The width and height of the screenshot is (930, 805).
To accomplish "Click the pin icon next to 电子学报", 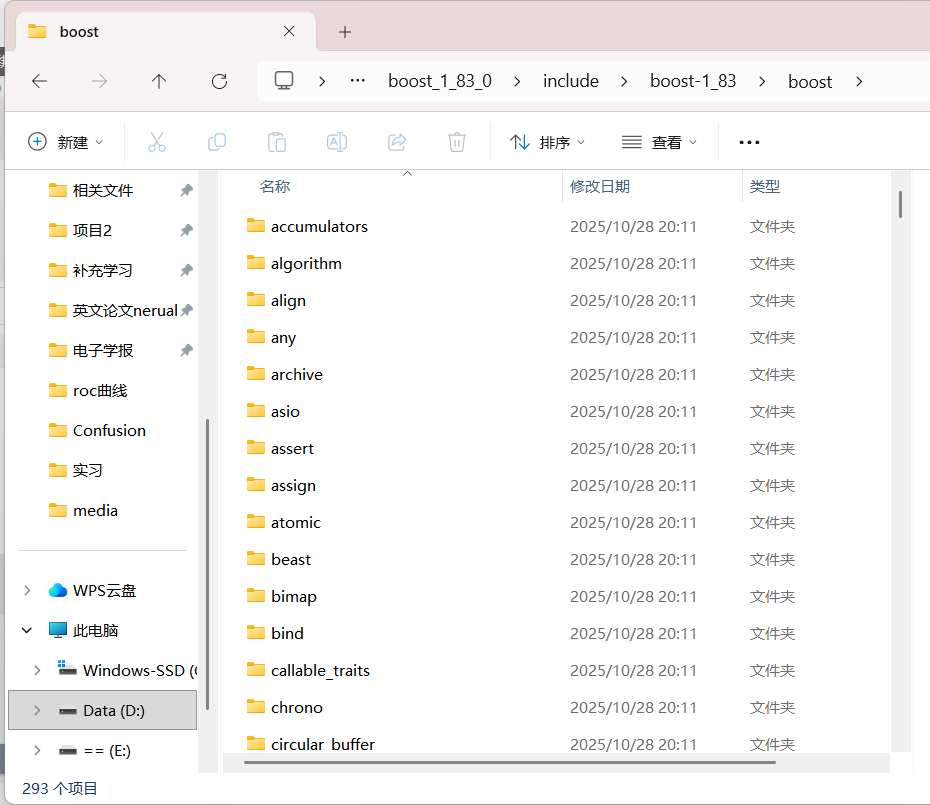I will pyautogui.click(x=186, y=351).
